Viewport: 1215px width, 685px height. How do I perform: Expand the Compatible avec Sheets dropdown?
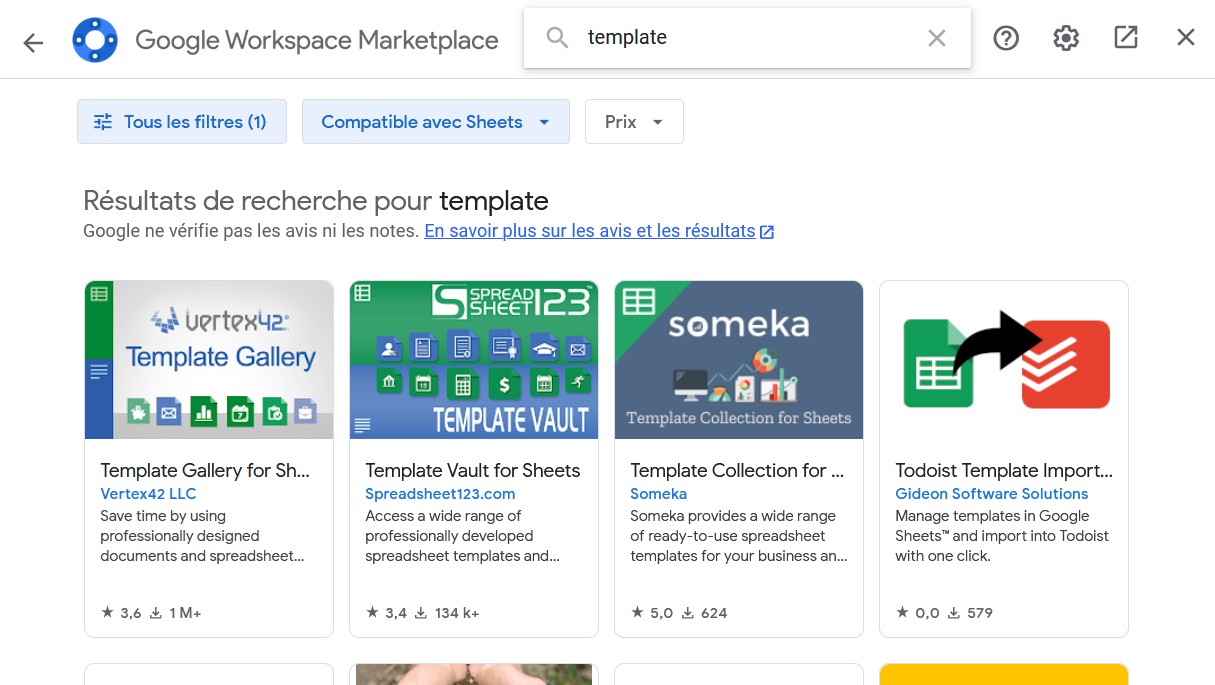pyautogui.click(x=436, y=122)
